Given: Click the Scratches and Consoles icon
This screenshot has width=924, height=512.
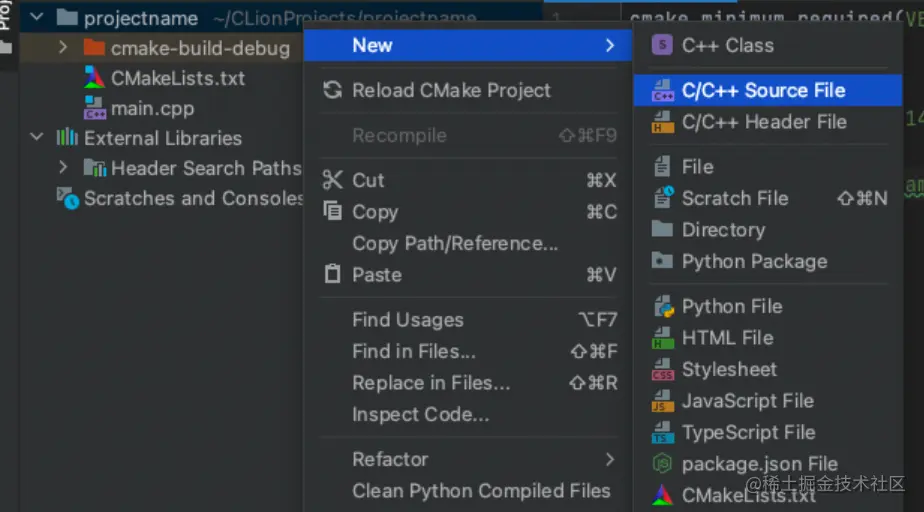Looking at the screenshot, I should tap(68, 199).
